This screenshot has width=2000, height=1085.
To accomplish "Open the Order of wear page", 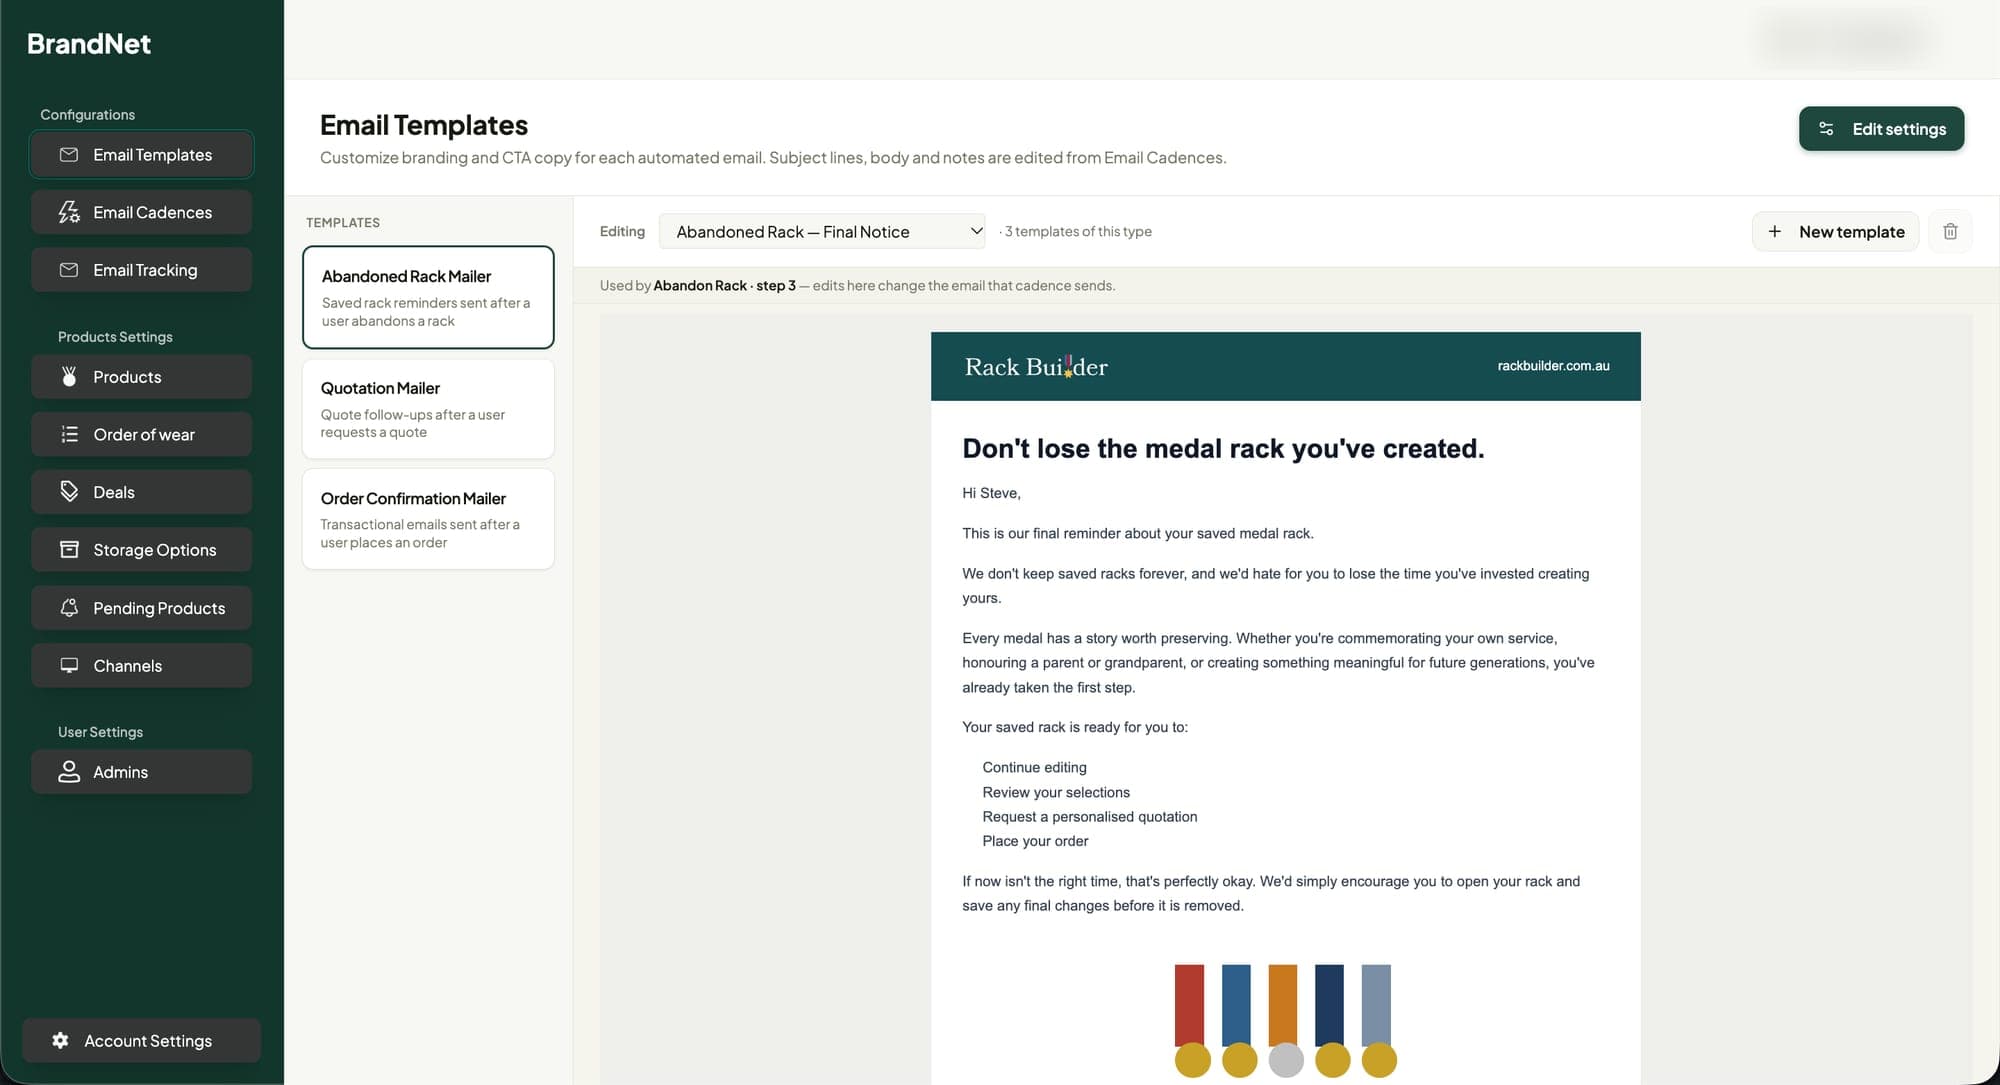I will click(141, 435).
